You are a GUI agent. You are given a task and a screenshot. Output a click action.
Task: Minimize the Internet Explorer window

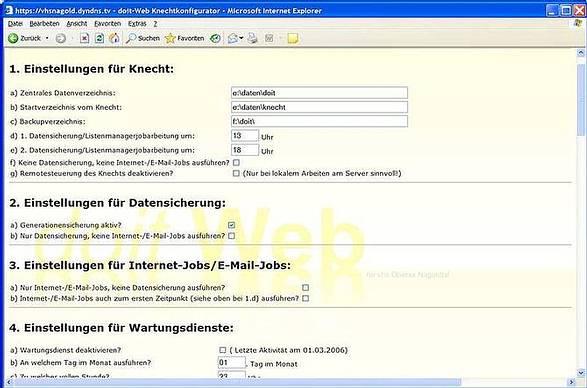[x=552, y=10]
